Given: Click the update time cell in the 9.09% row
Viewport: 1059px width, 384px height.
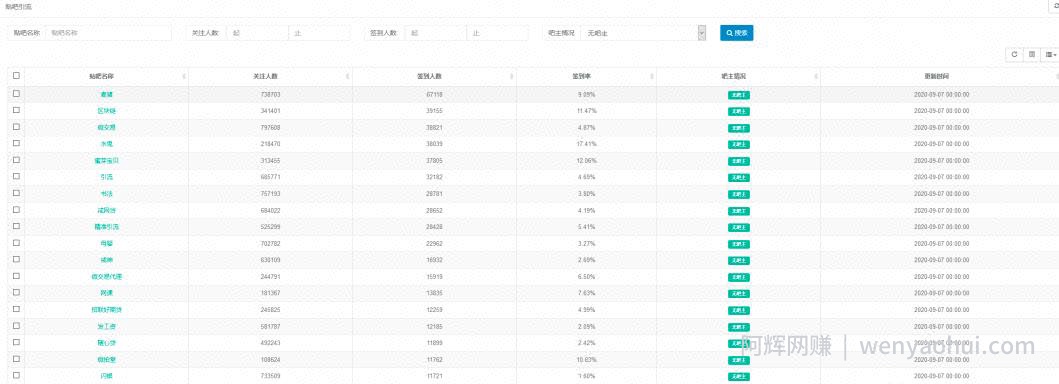Looking at the screenshot, I should (x=941, y=94).
